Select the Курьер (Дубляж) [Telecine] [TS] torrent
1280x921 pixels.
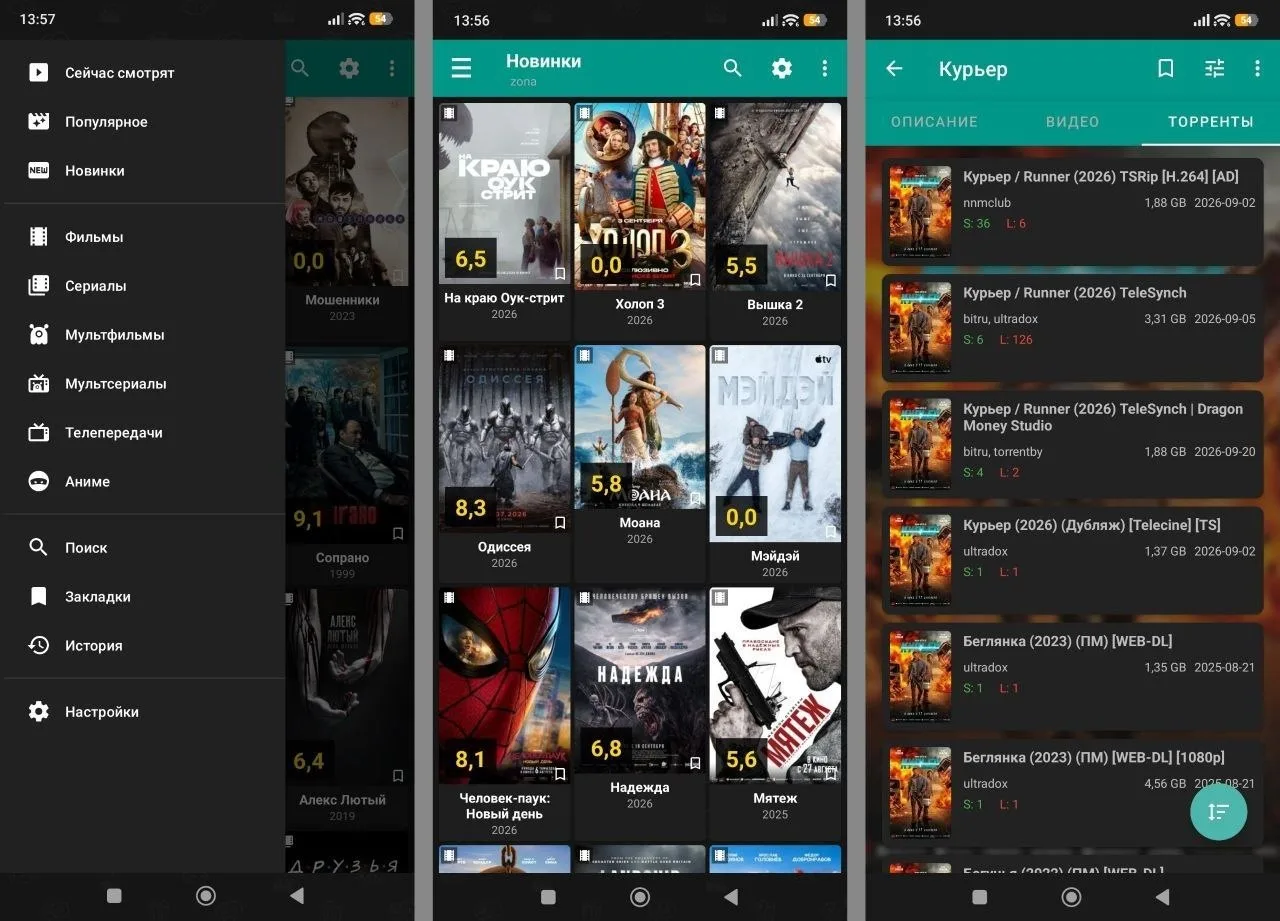(x=1073, y=560)
